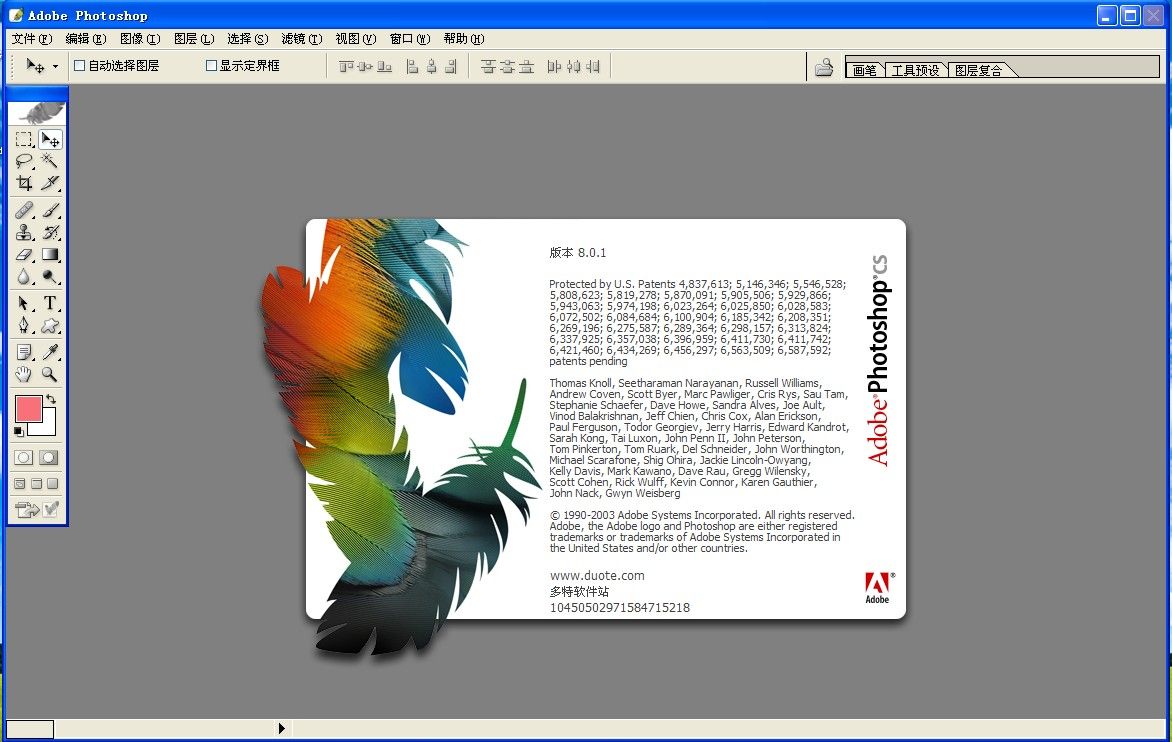This screenshot has height=742, width=1172.
Task: Select the Hand tool
Action: coord(24,374)
